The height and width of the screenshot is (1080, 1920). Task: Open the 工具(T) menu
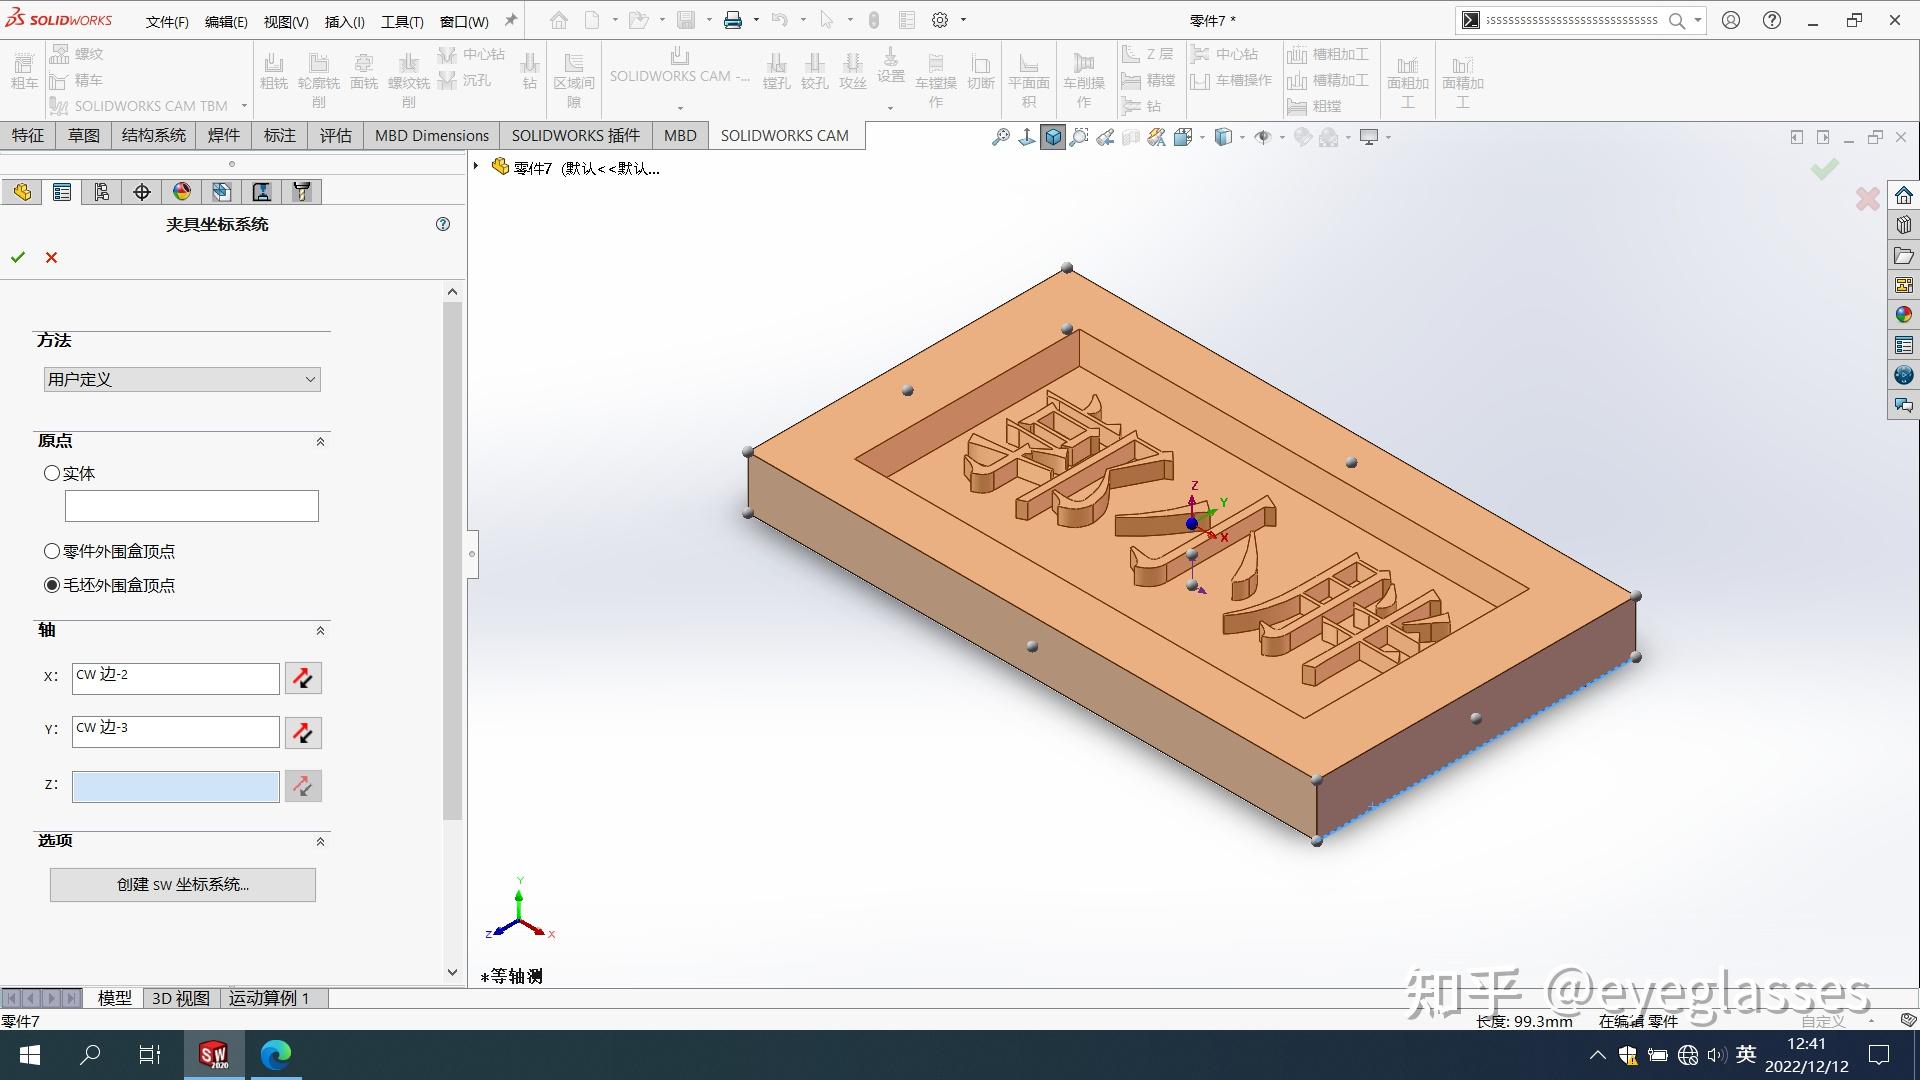pyautogui.click(x=402, y=21)
